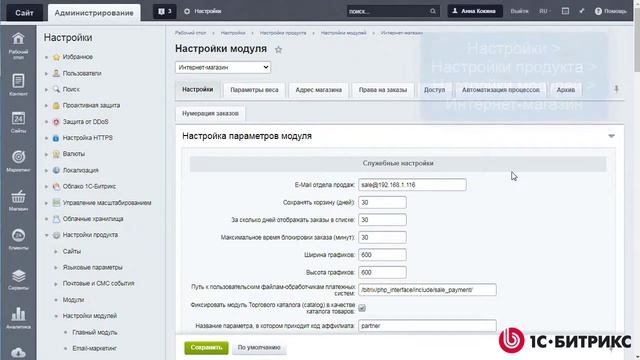This screenshot has height=360, width=640.
Task: Open the Настройки модулей breadcrumb link
Action: (x=343, y=33)
